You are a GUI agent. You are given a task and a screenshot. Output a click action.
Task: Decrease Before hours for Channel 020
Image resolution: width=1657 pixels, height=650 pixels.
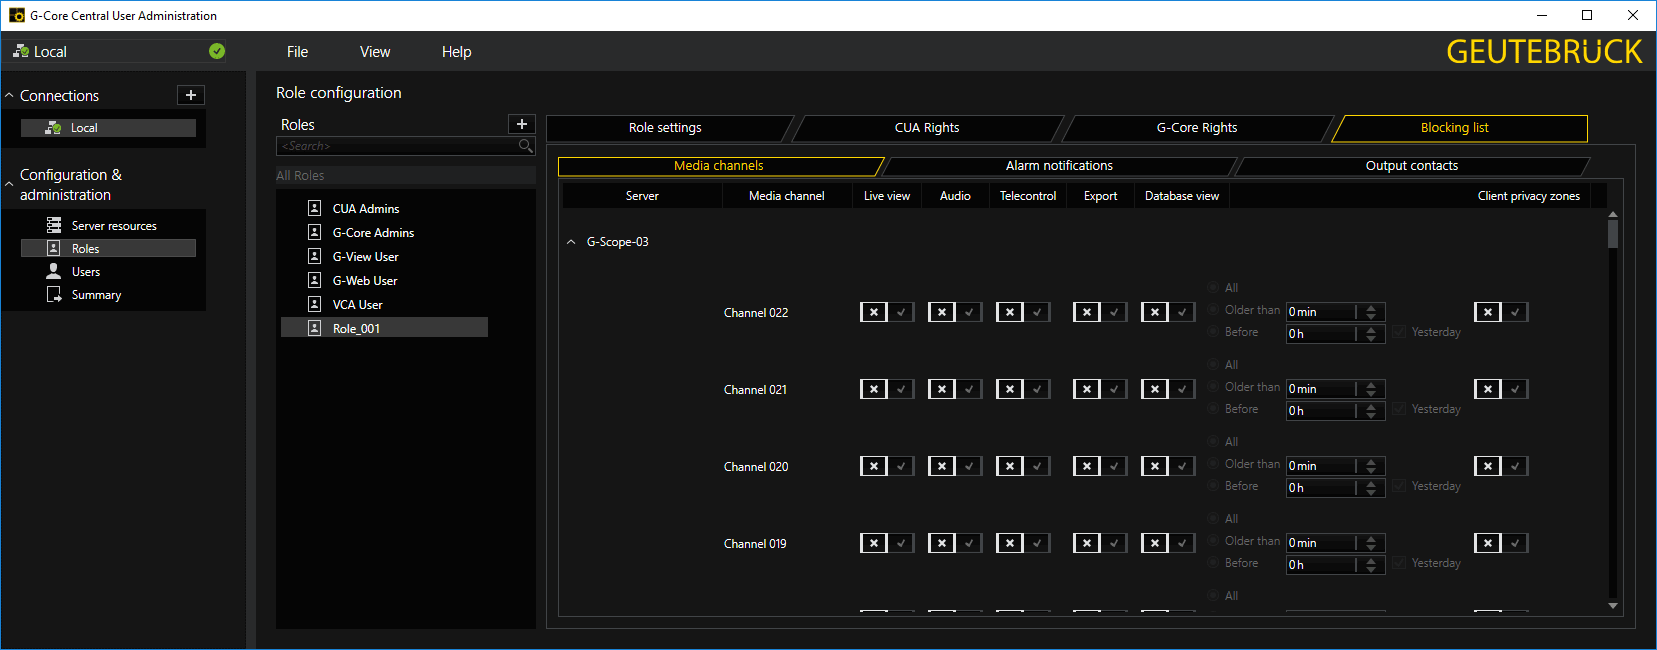(1371, 492)
